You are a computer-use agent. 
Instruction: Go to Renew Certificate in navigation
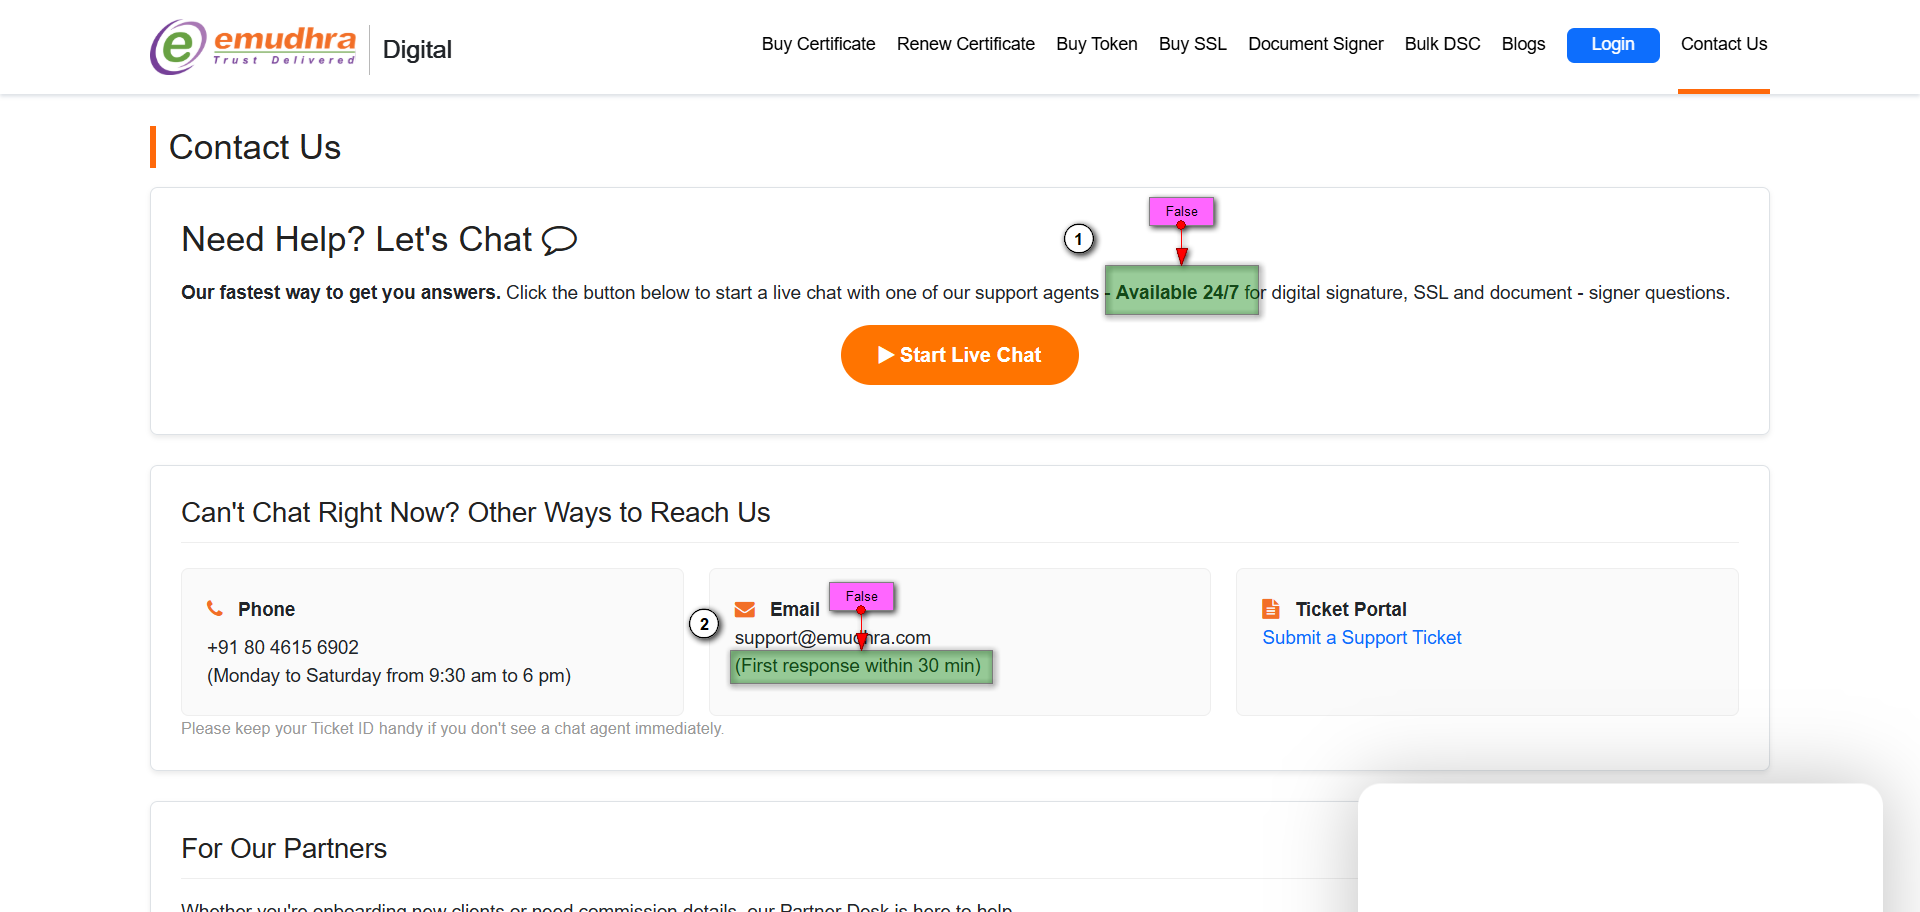965,44
